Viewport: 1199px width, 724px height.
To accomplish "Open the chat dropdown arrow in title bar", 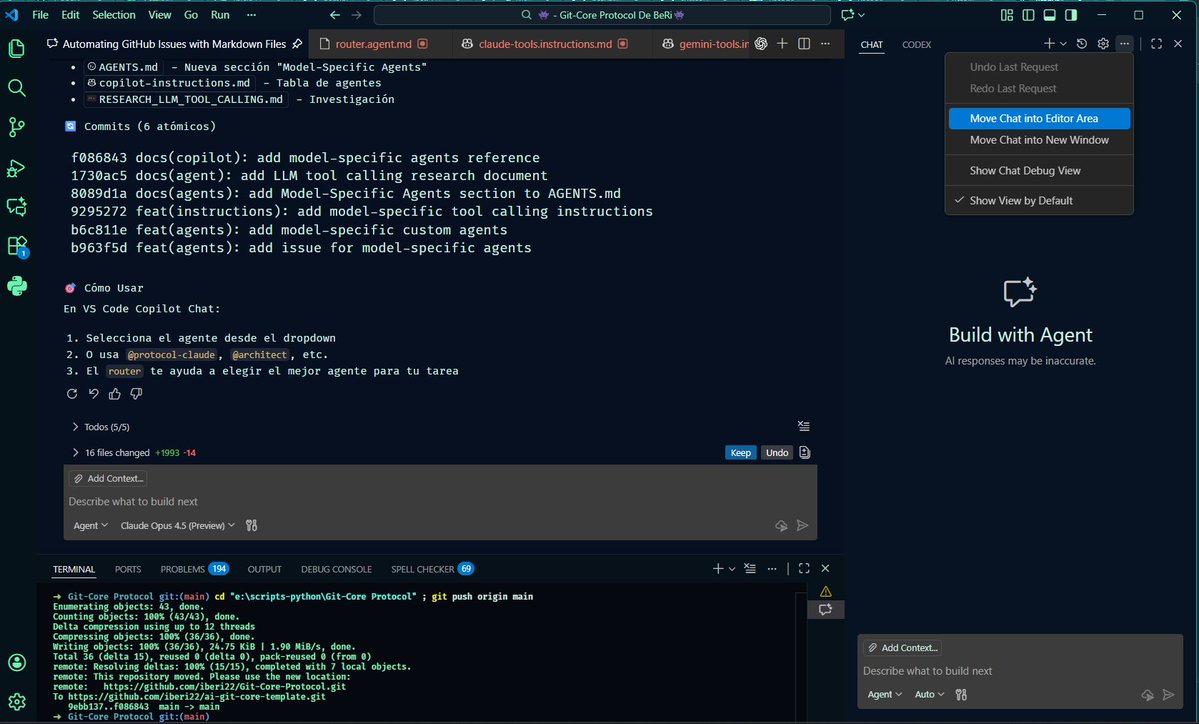I will coord(862,15).
